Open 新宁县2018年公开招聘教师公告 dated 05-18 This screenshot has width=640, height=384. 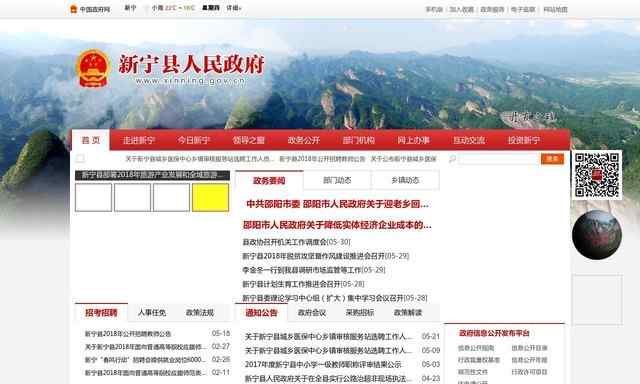128,334
